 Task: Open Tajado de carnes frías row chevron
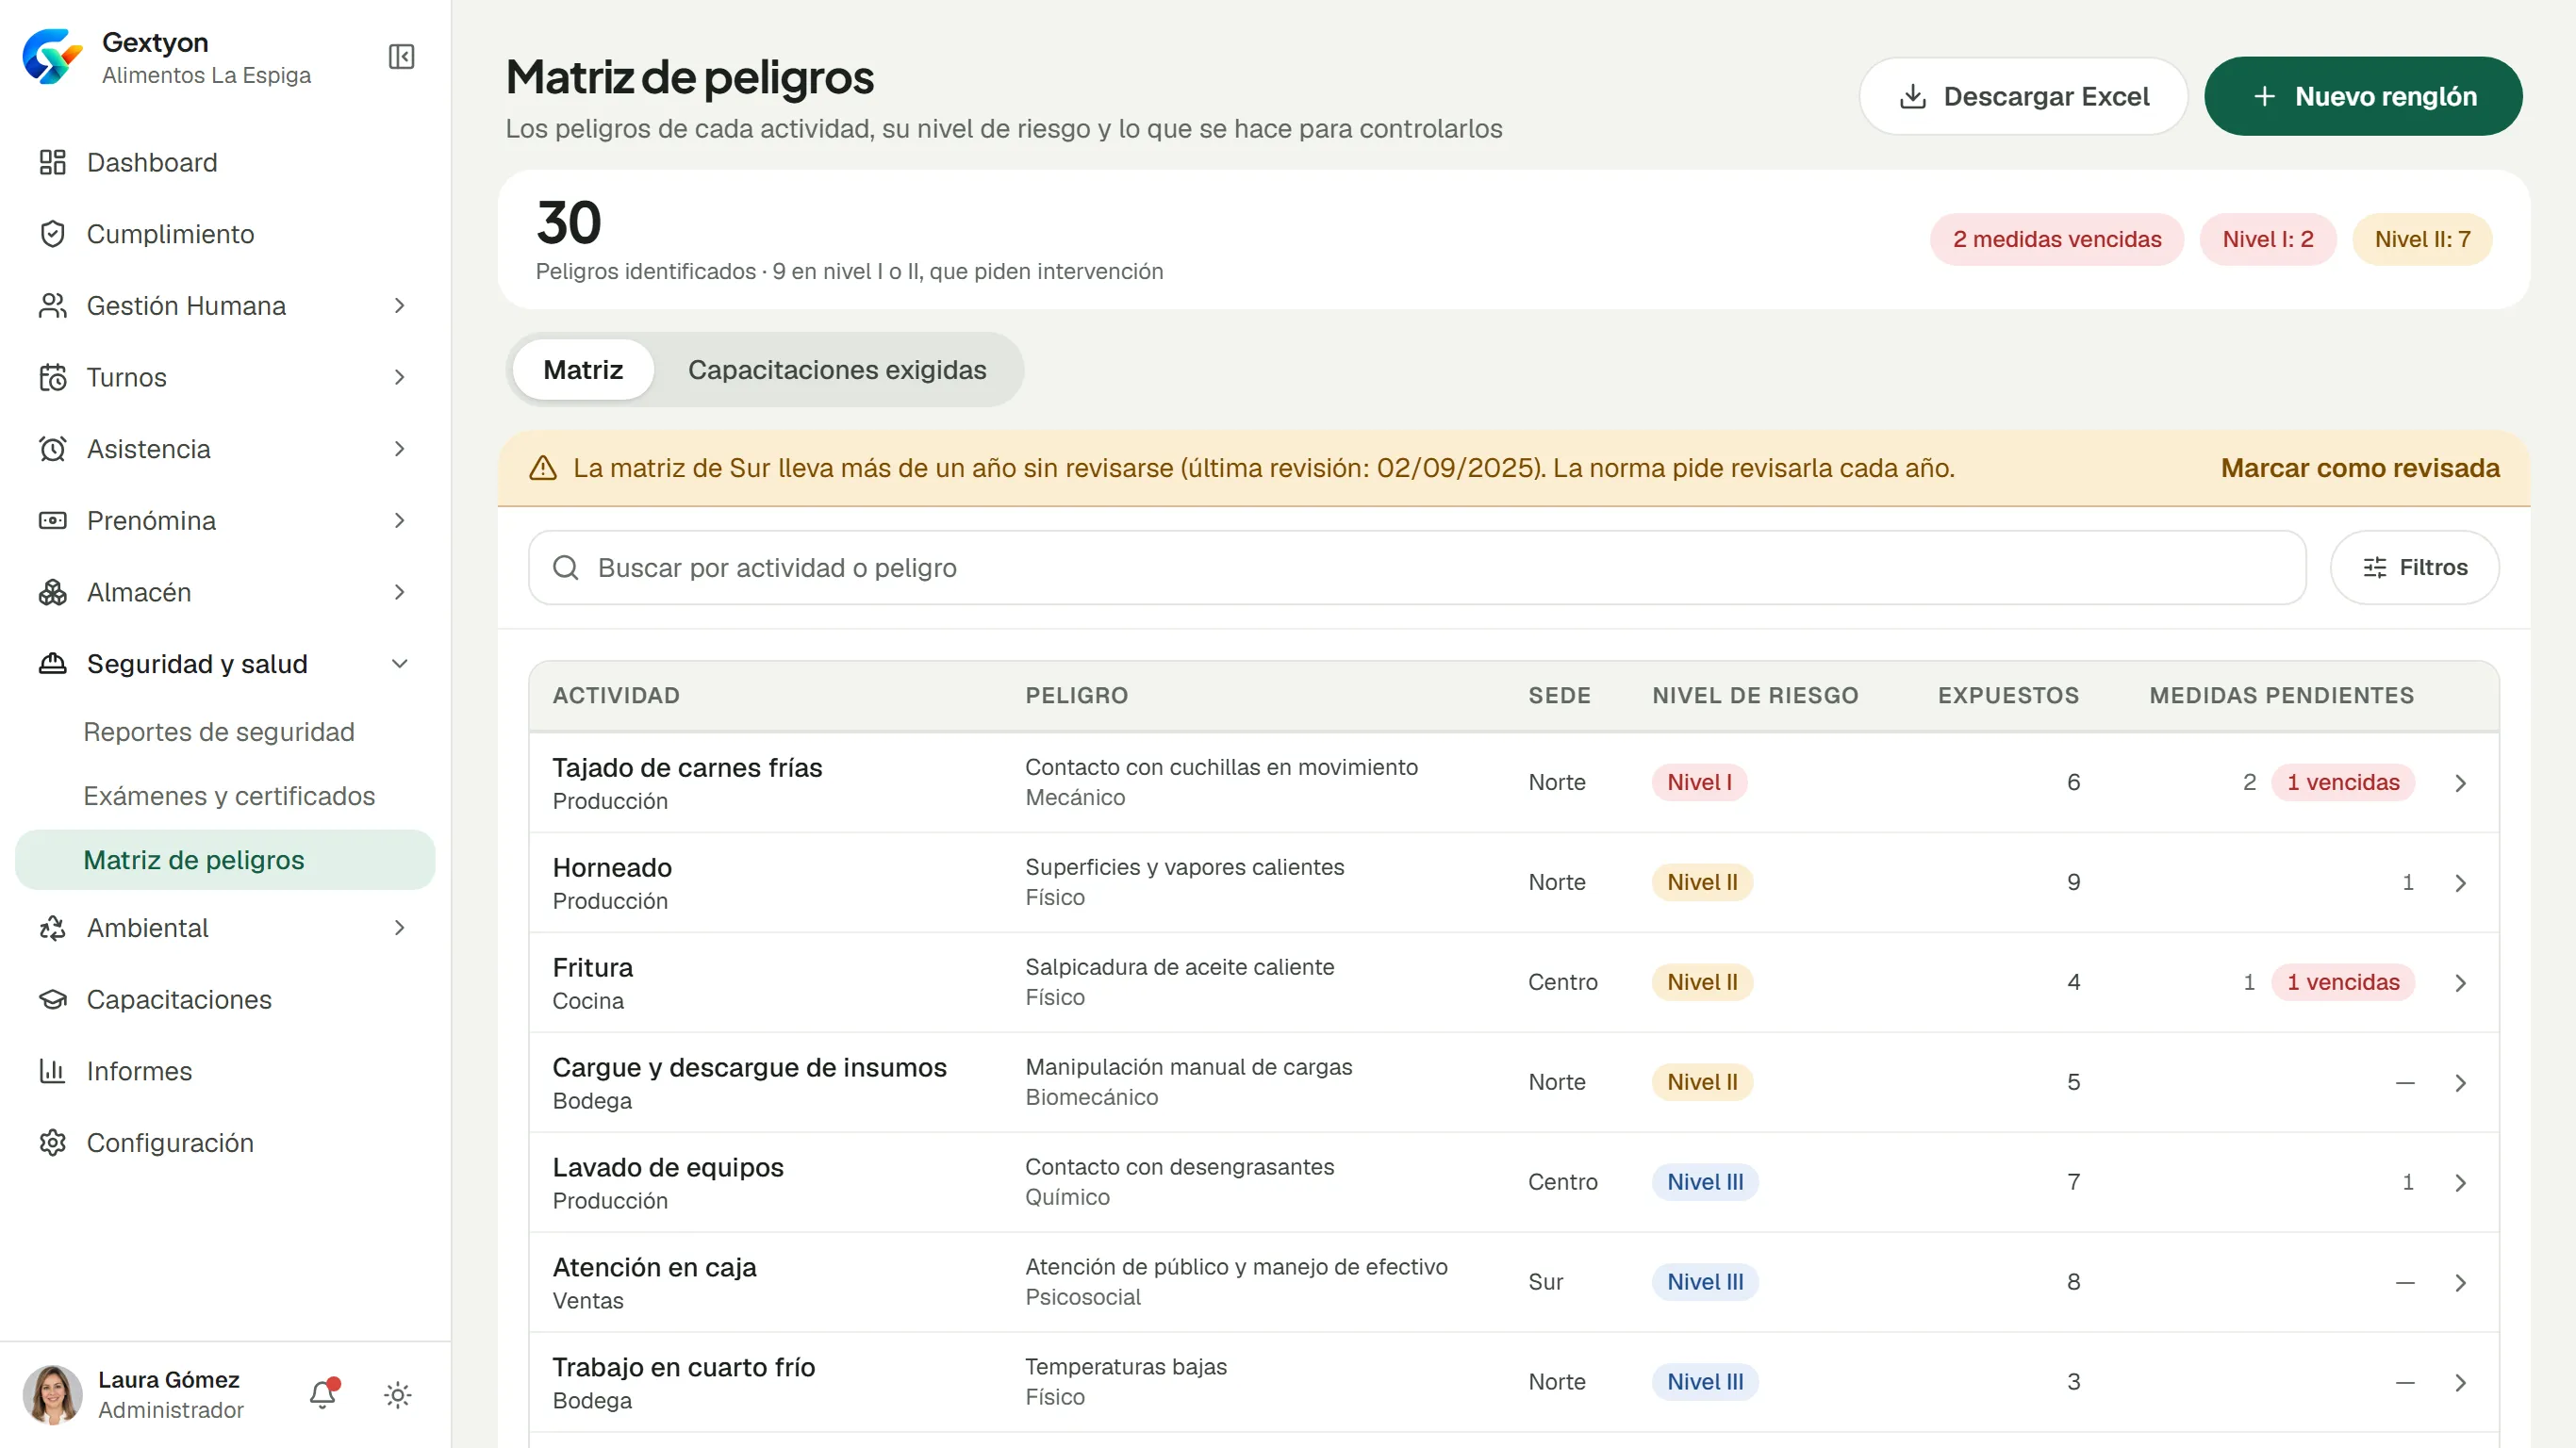pyautogui.click(x=2461, y=783)
